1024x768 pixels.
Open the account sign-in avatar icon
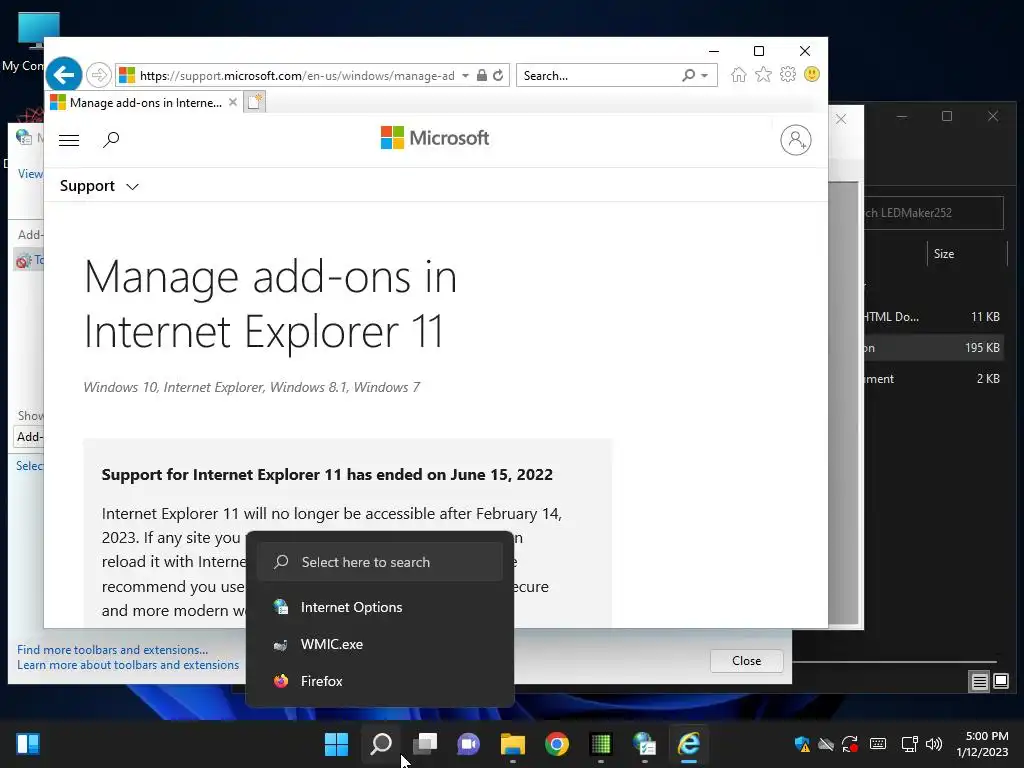coord(795,140)
